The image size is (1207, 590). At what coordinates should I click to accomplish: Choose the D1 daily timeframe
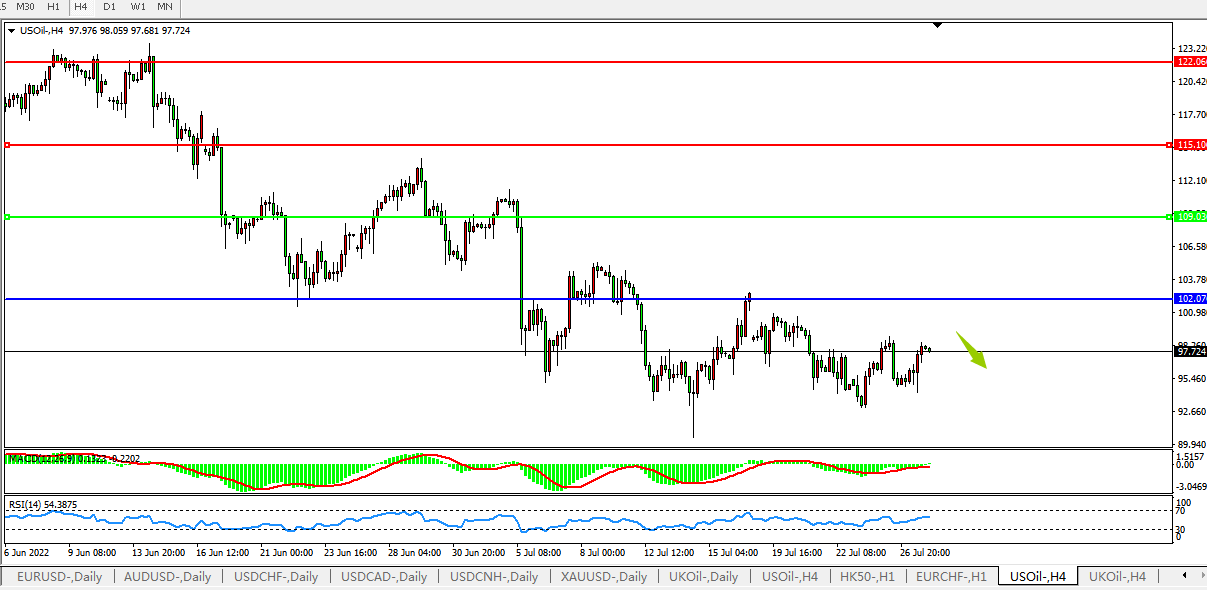(109, 6)
